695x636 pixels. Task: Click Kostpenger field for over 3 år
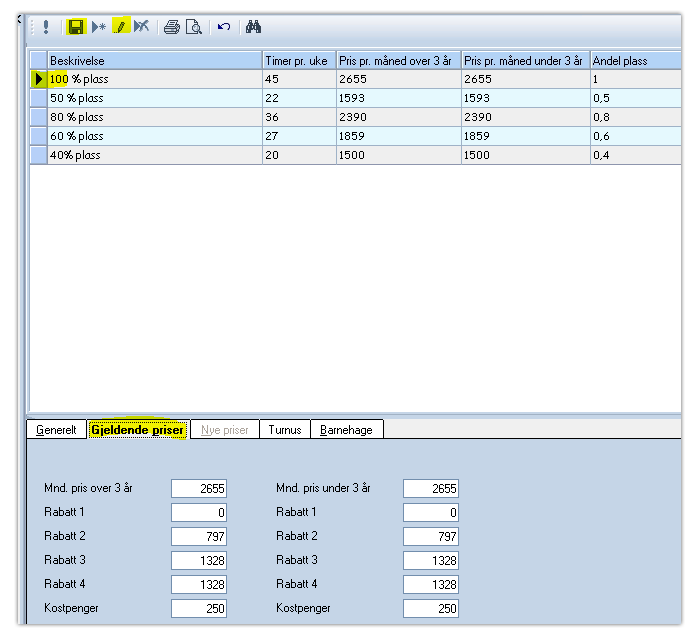(x=199, y=608)
